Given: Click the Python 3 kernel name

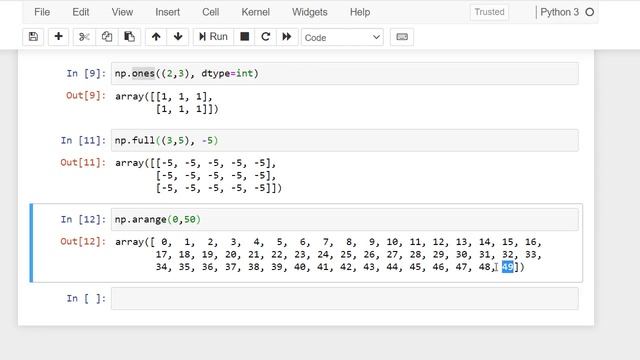Looking at the screenshot, I should point(560,12).
